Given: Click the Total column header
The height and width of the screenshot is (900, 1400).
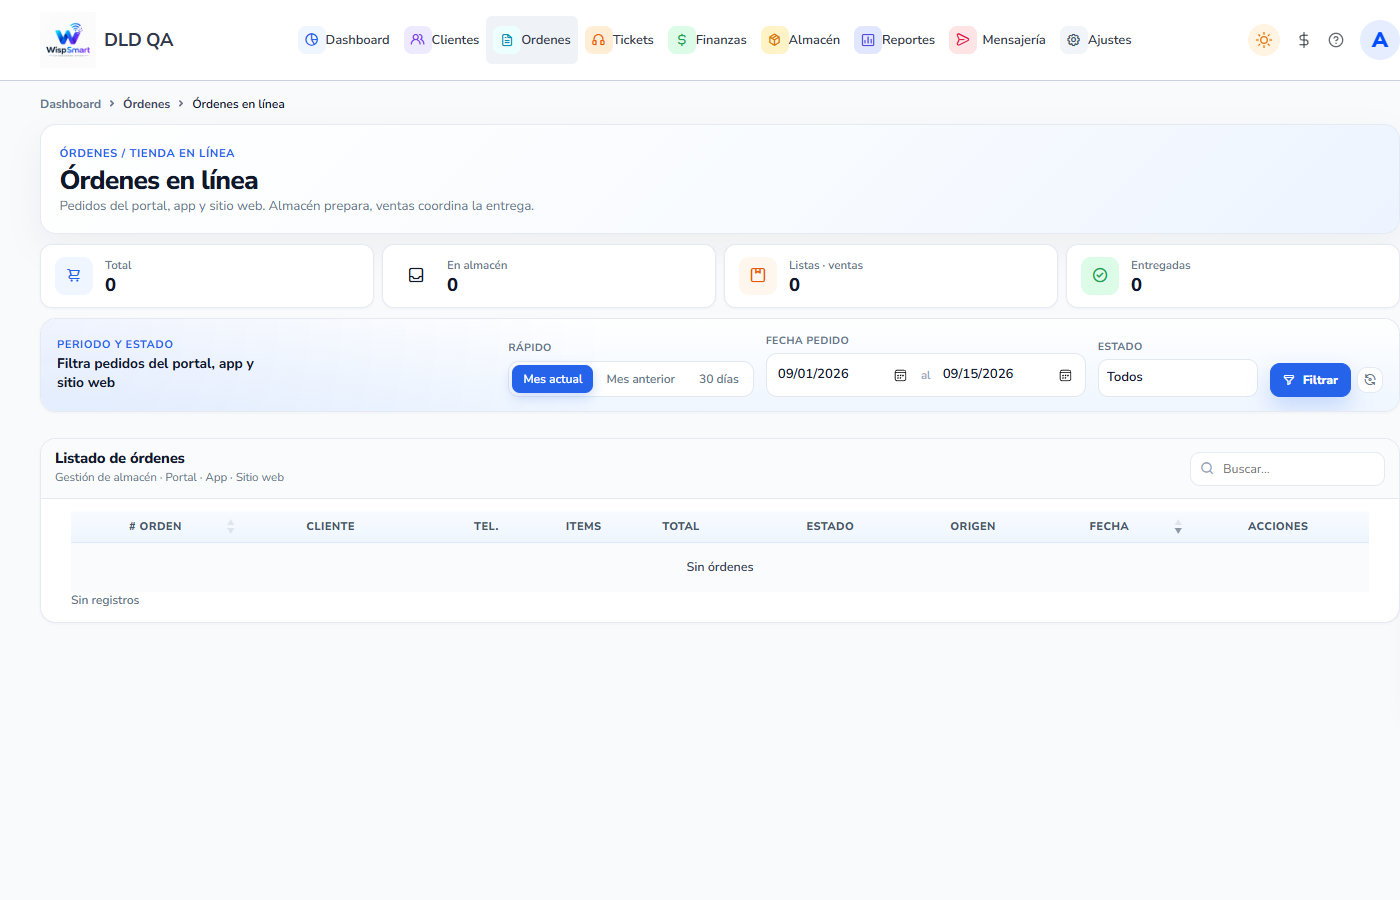Looking at the screenshot, I should [x=681, y=526].
